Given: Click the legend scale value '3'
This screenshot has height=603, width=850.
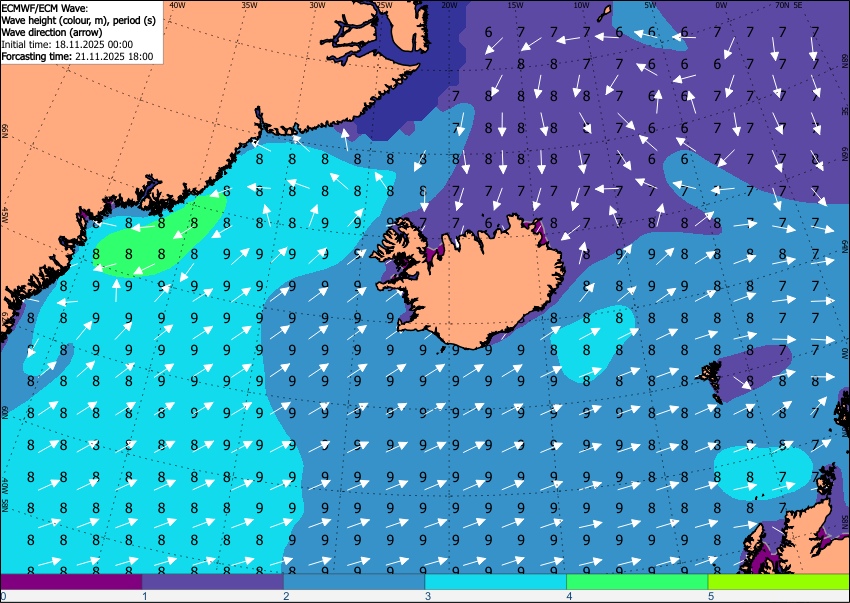Looking at the screenshot, I should point(428,596).
